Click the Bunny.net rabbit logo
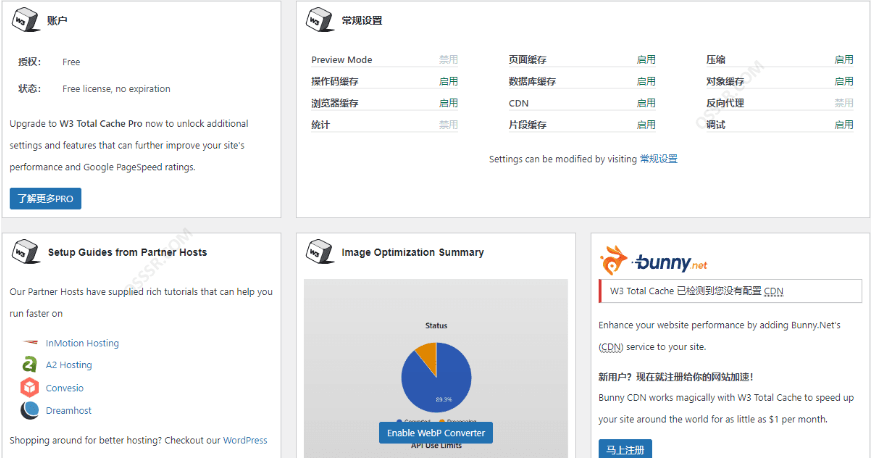Viewport: 871px width, 458px height. point(614,262)
